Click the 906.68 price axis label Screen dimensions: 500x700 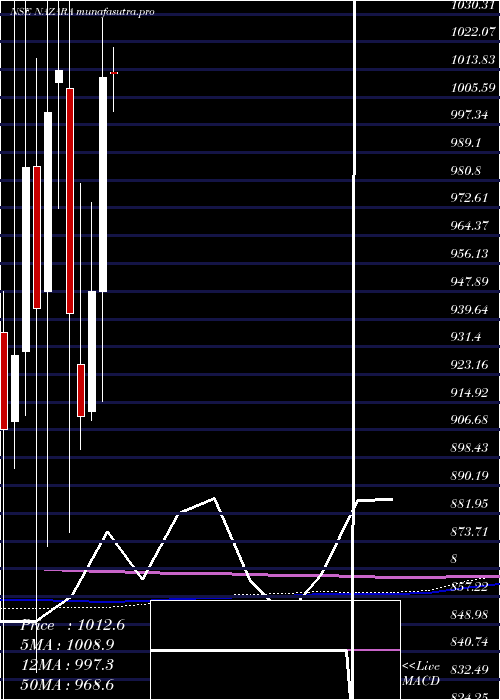(x=469, y=420)
